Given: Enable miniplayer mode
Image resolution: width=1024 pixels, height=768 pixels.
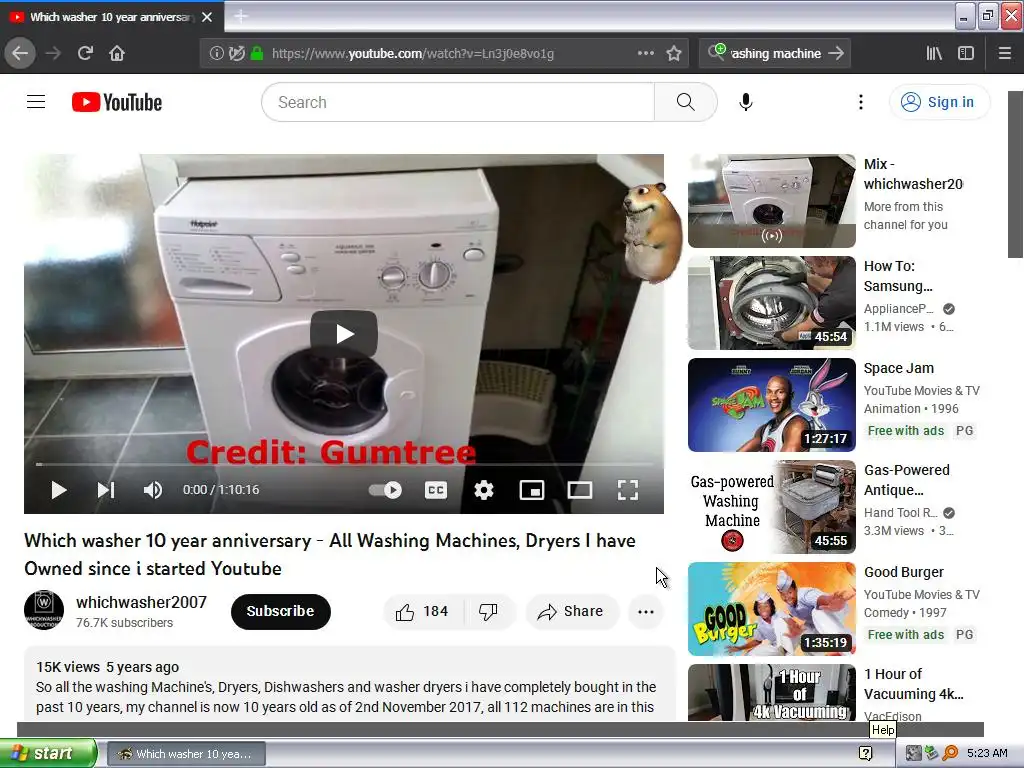Looking at the screenshot, I should [x=532, y=490].
